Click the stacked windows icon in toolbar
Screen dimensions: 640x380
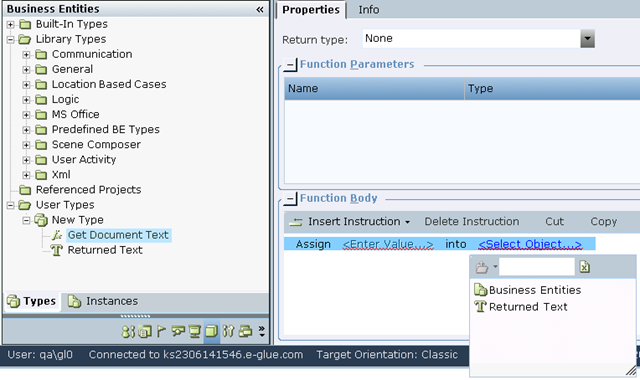[245, 331]
